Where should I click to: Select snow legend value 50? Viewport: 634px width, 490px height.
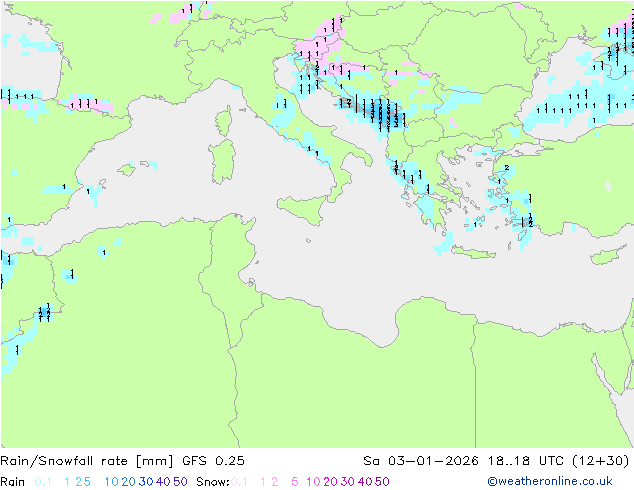(382, 482)
